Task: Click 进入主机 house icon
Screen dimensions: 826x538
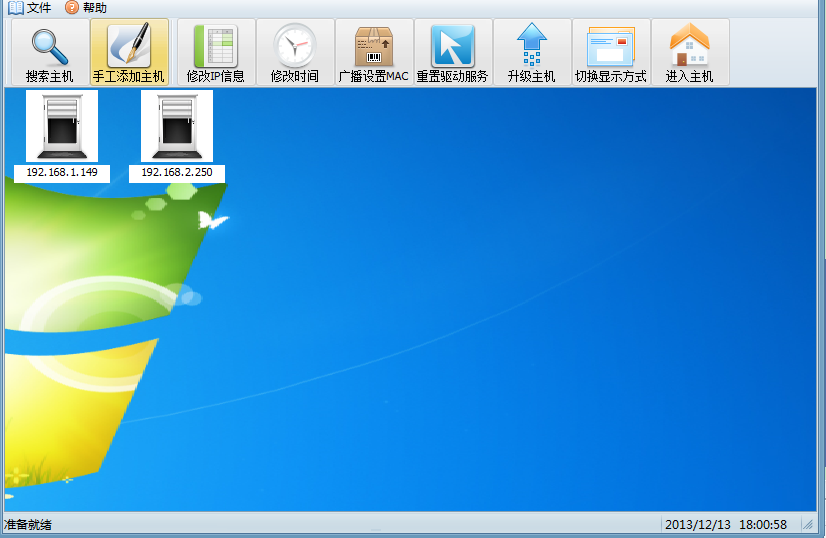Action: 690,45
